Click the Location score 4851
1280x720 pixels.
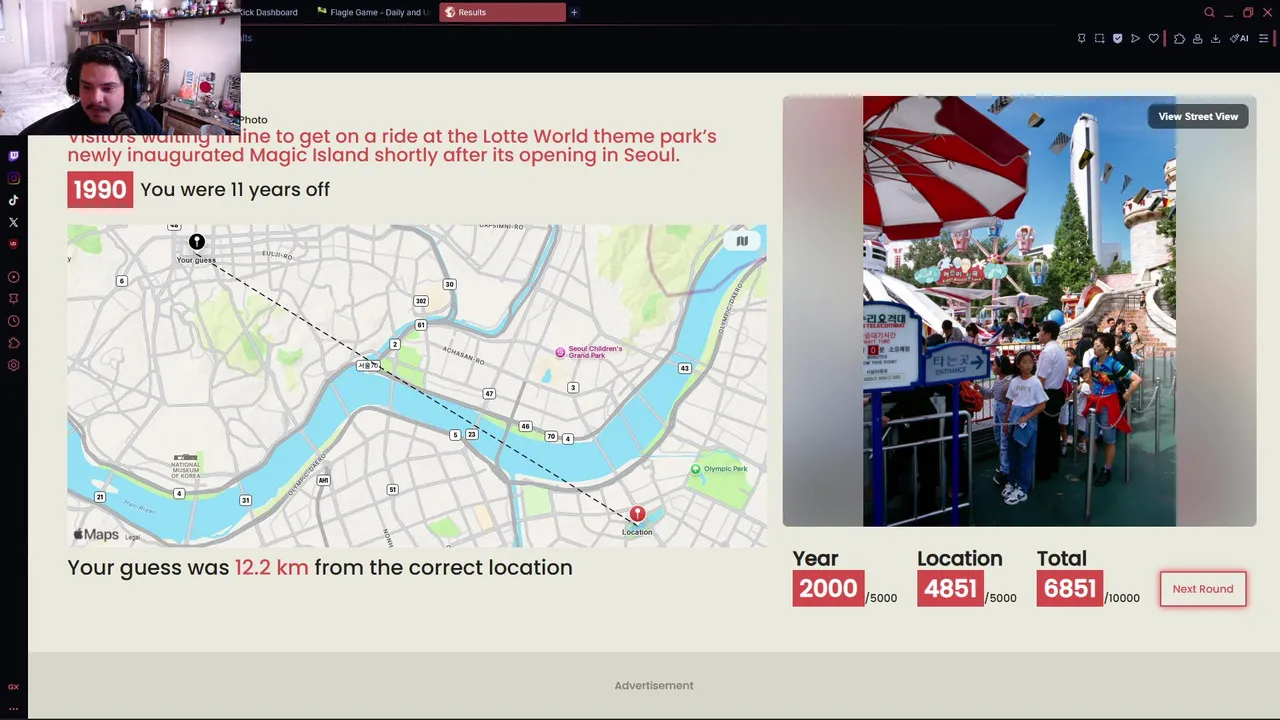click(x=950, y=588)
